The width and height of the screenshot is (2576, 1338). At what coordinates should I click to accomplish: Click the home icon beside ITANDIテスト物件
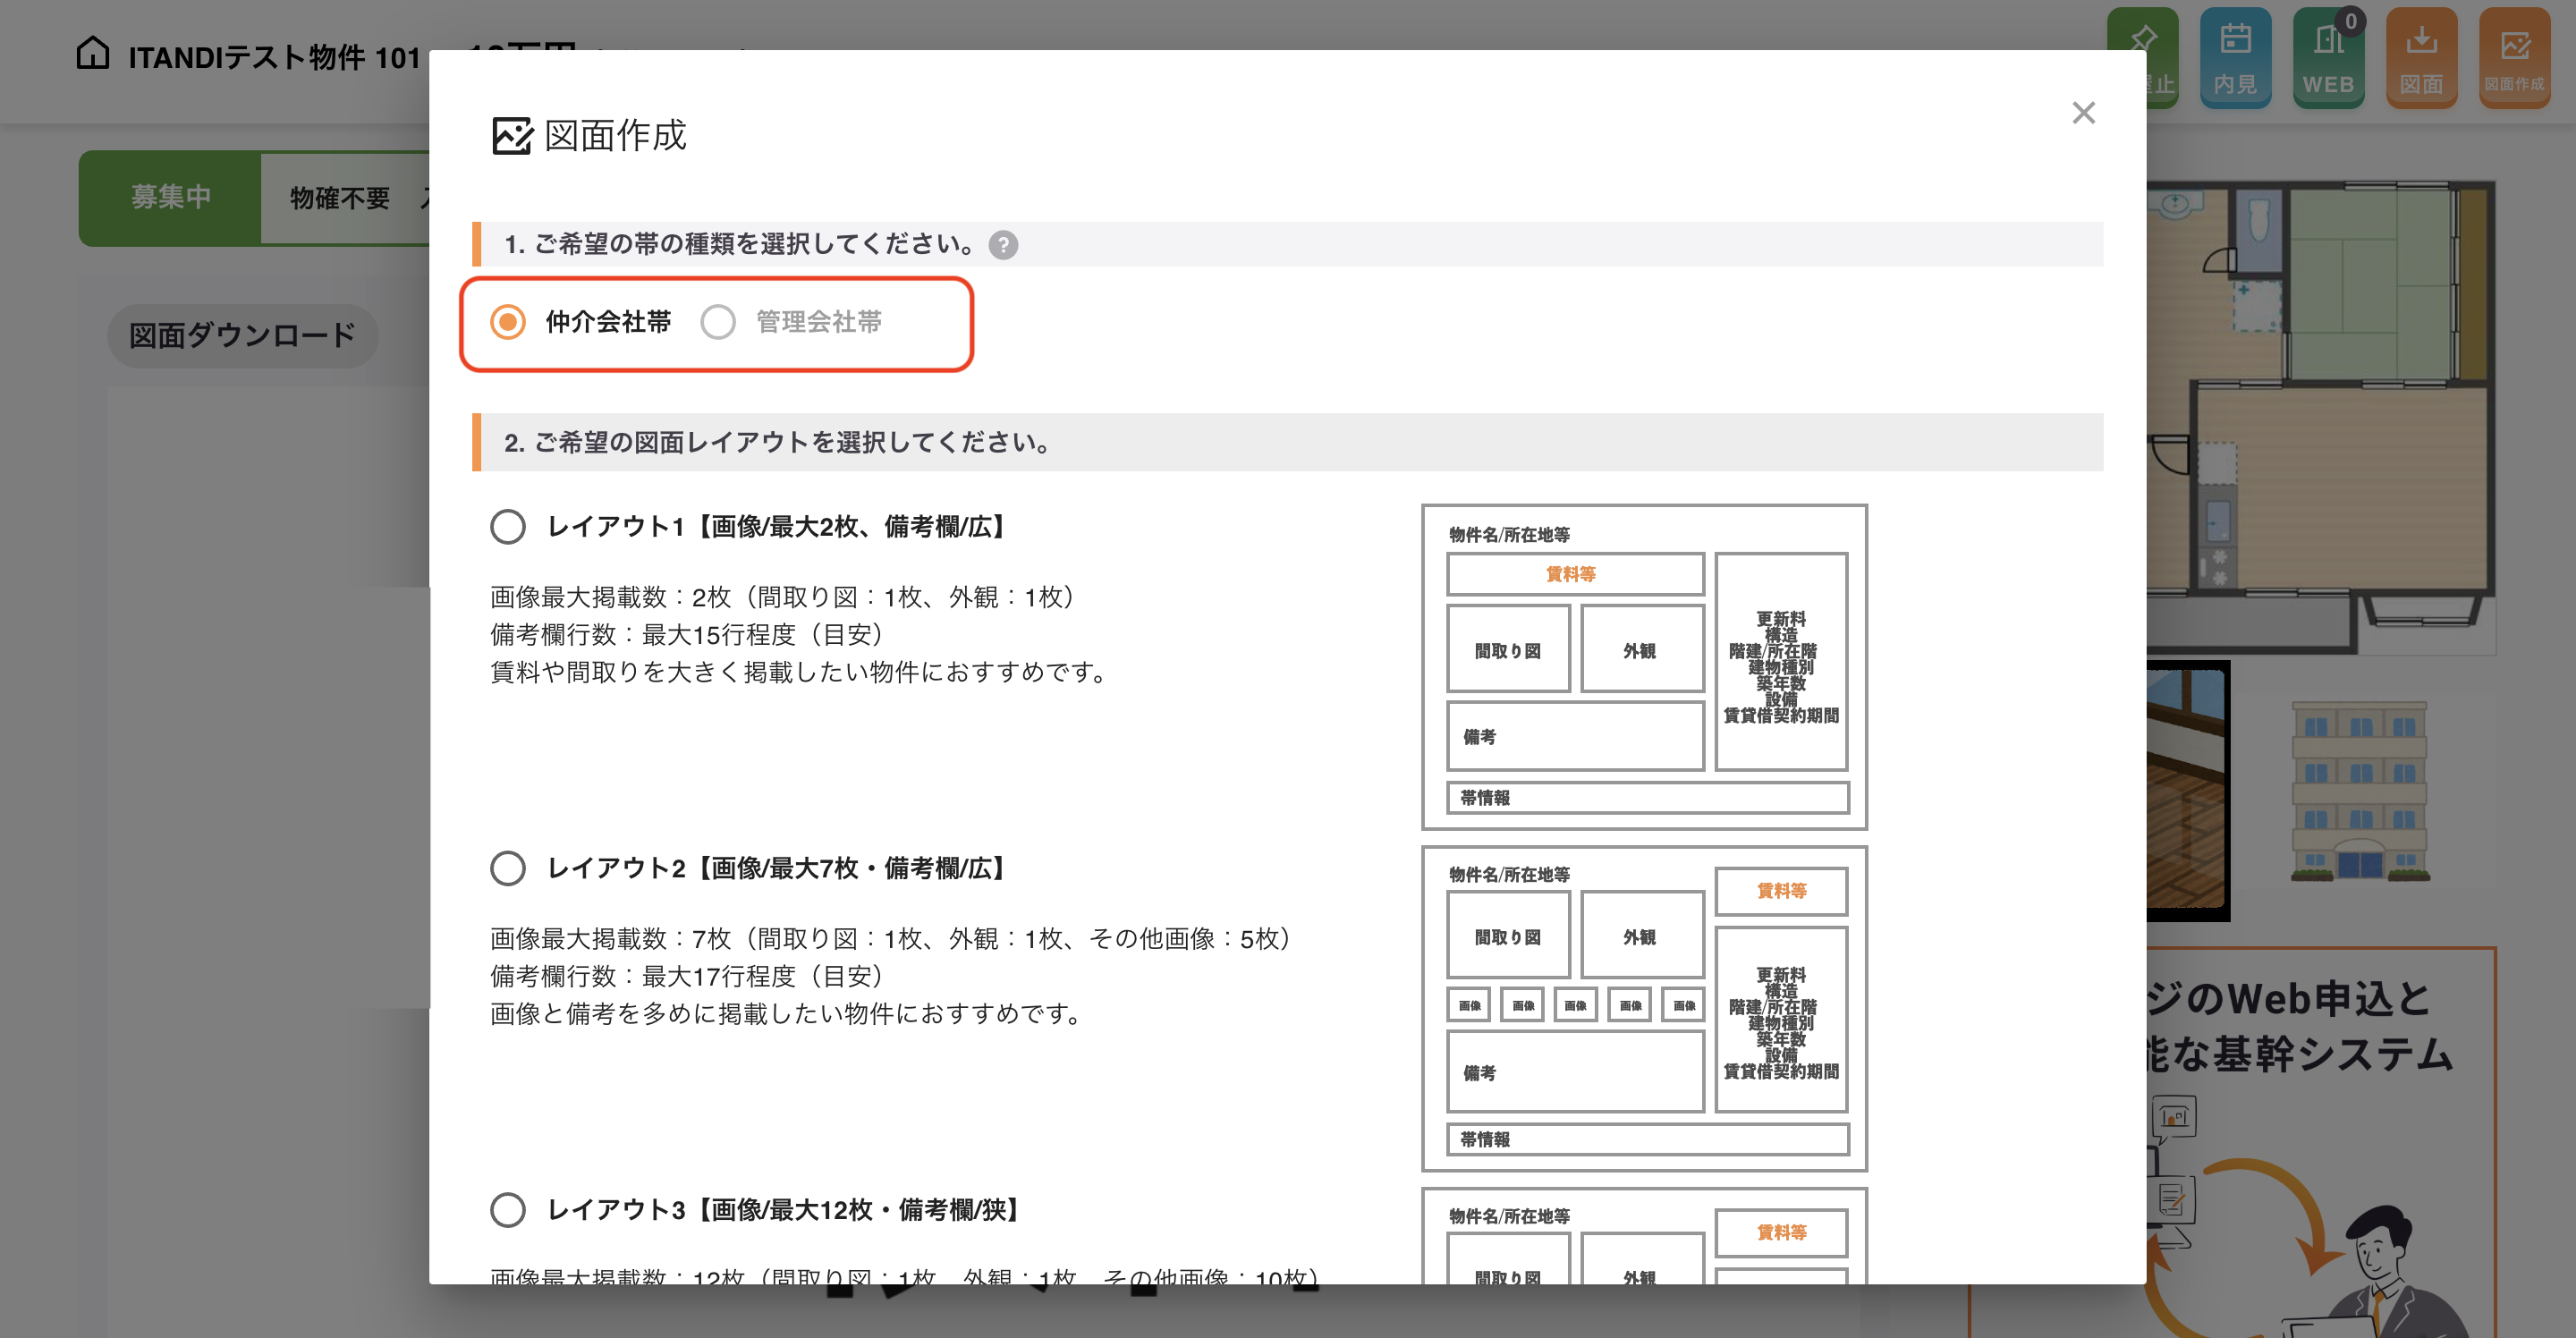[93, 53]
